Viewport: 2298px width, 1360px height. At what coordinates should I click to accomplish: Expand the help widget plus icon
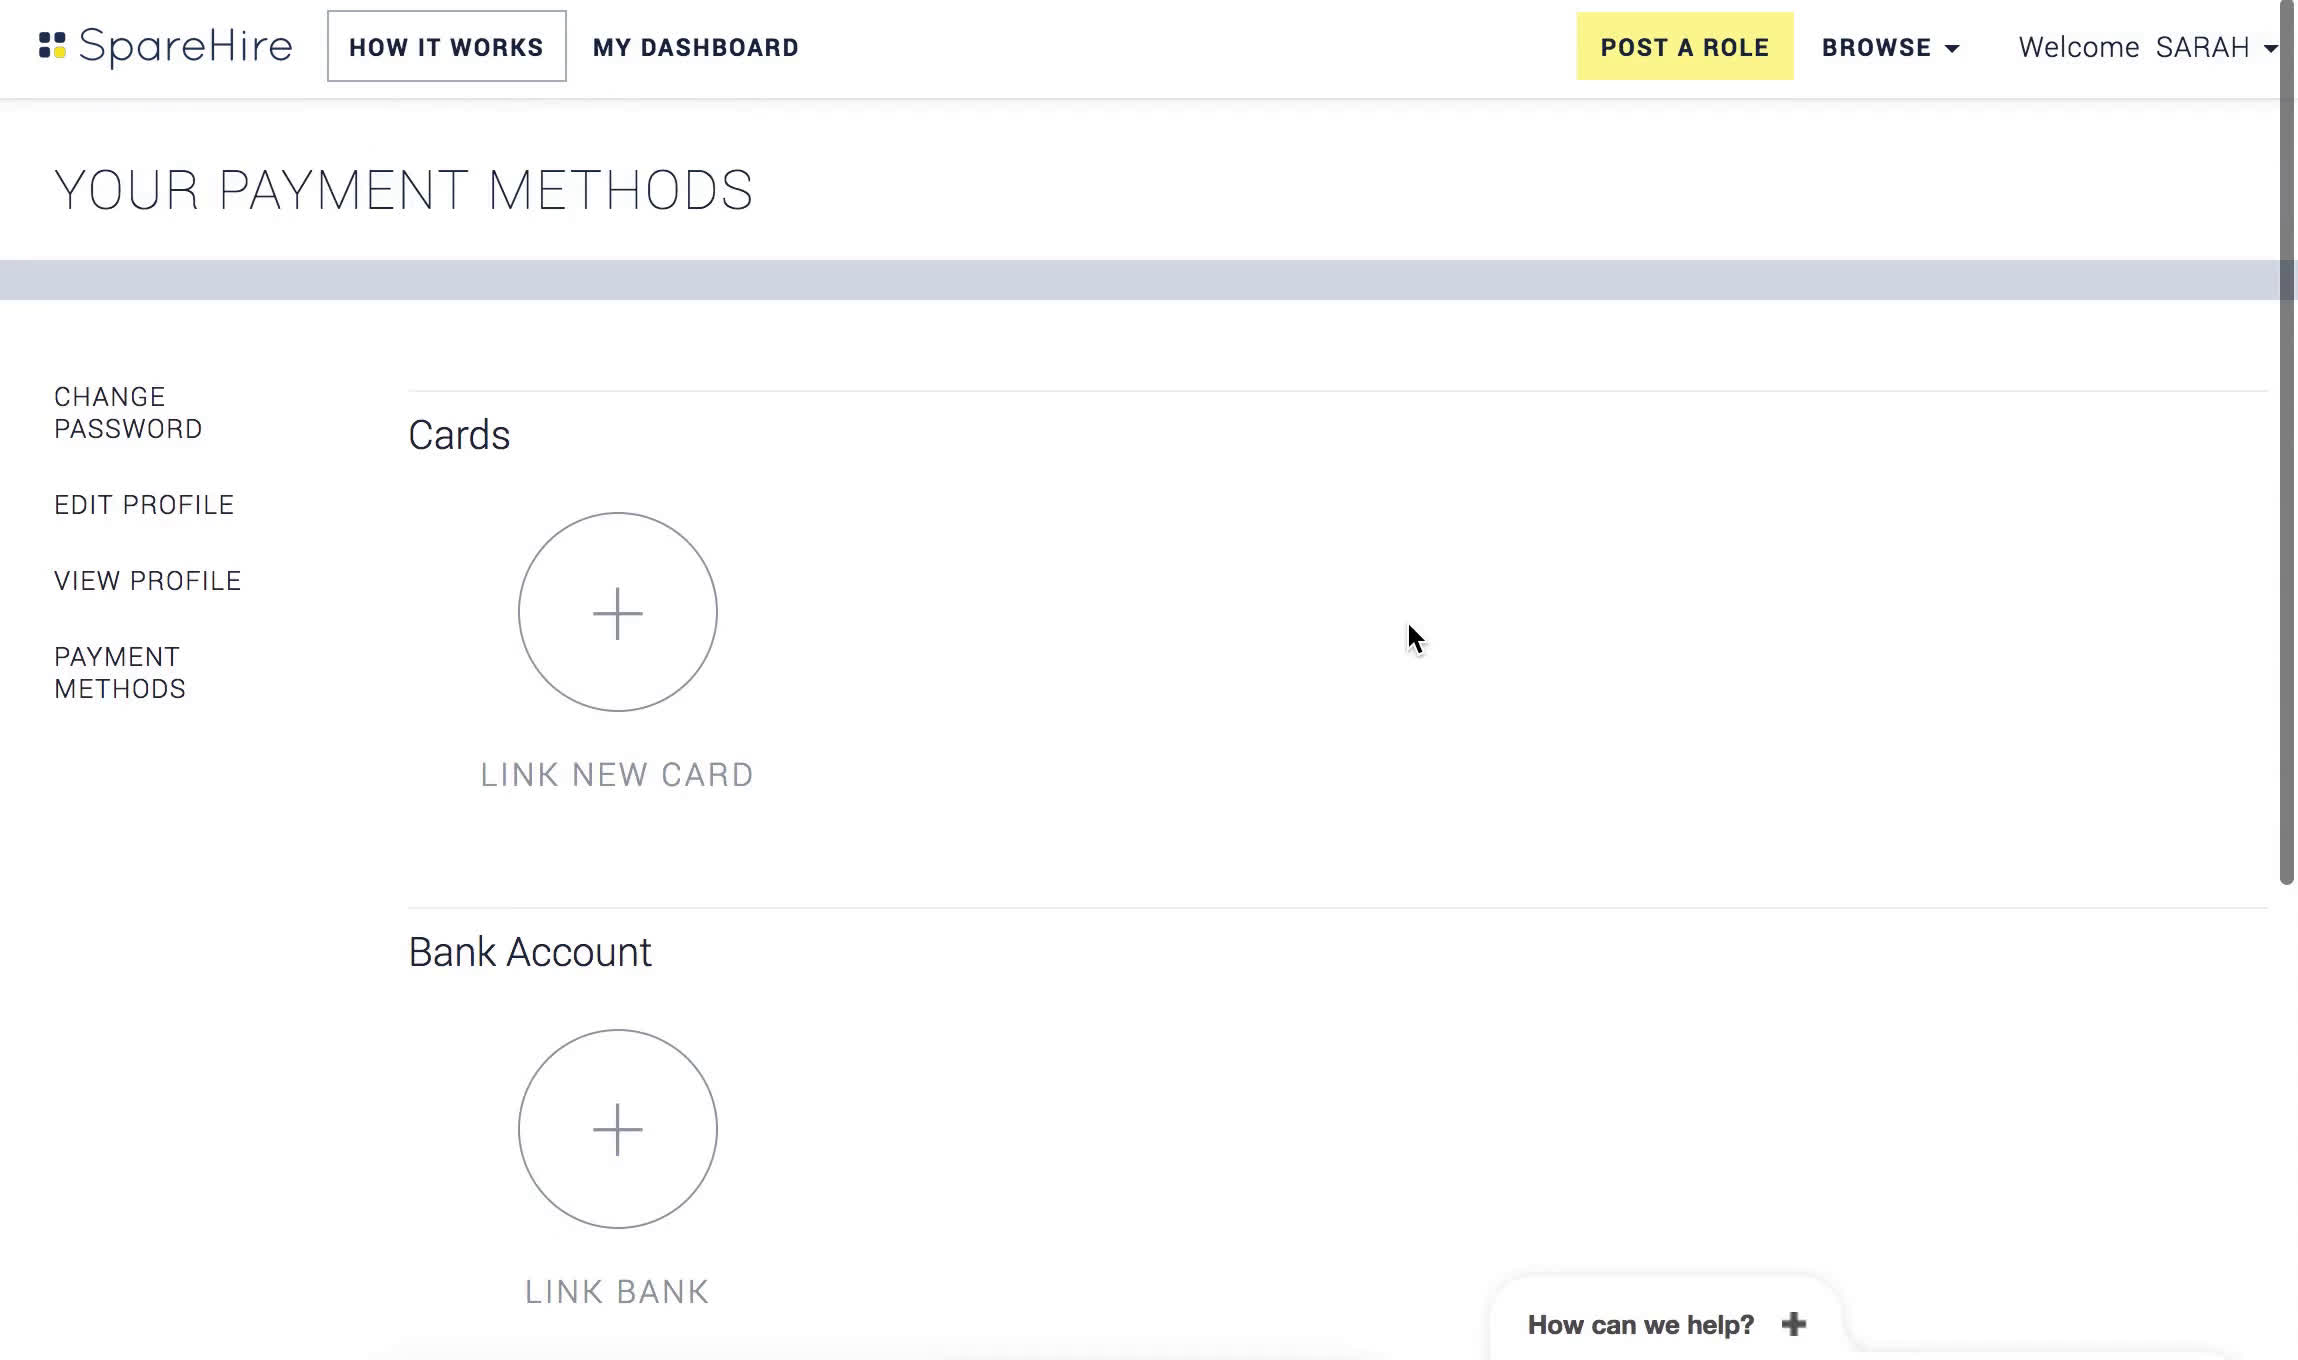pos(1794,1325)
